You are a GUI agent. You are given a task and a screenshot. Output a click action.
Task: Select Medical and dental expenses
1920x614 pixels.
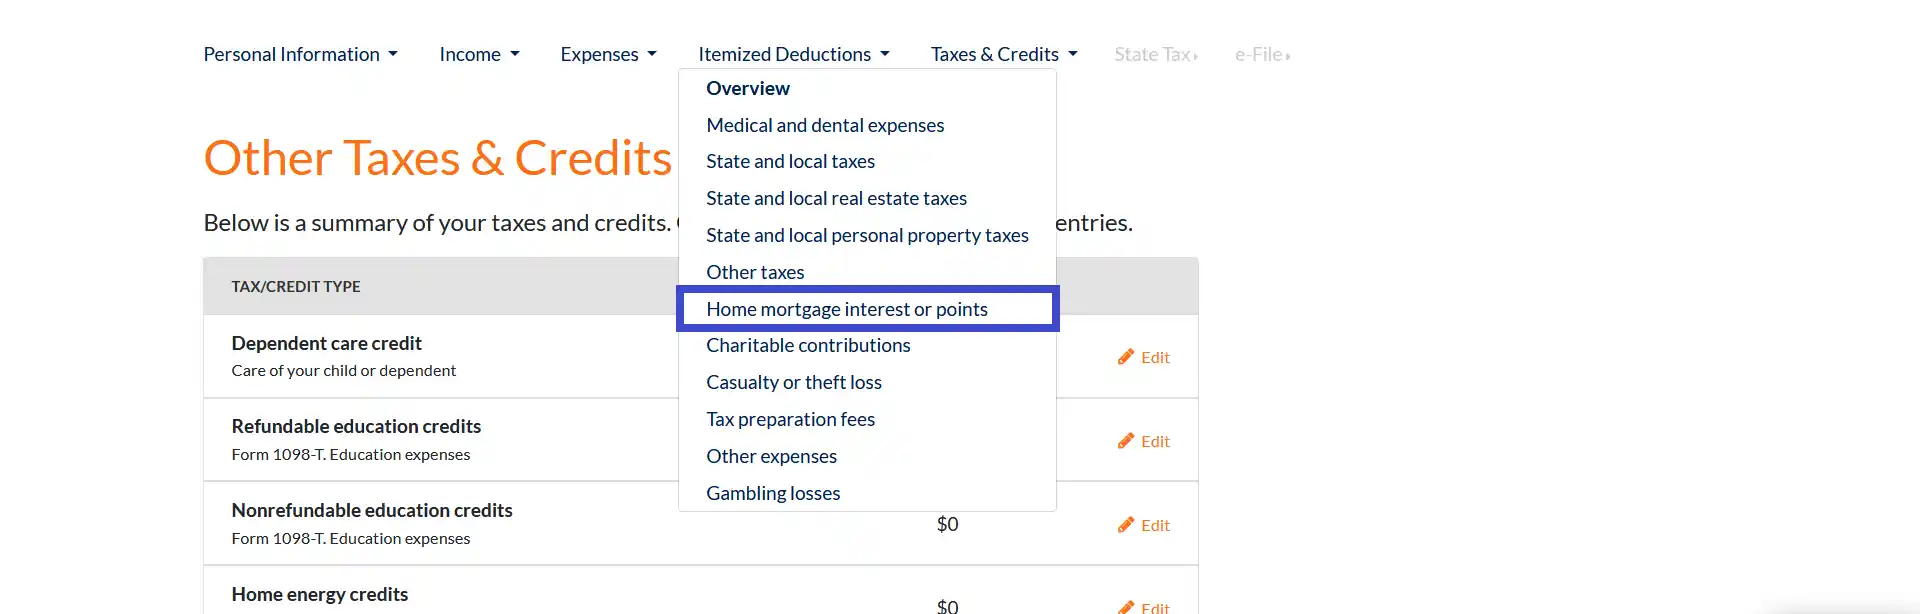824,125
